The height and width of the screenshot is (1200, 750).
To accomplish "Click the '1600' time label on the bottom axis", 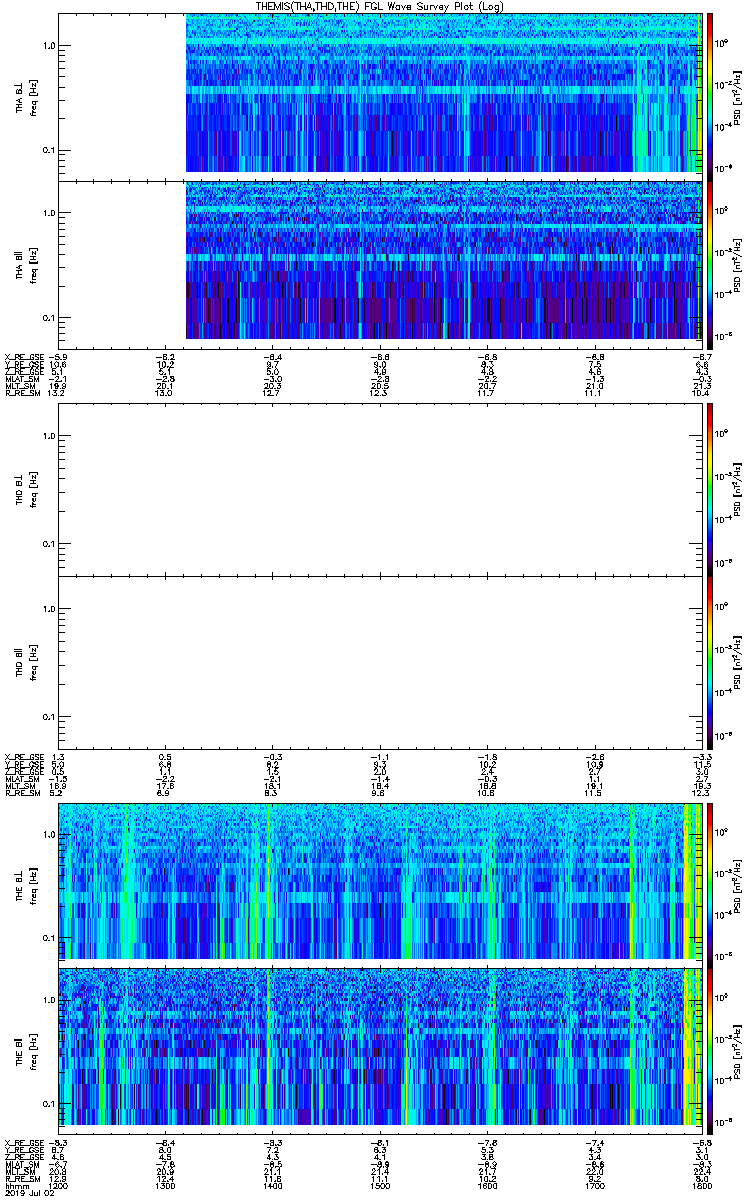I will tap(487, 1186).
